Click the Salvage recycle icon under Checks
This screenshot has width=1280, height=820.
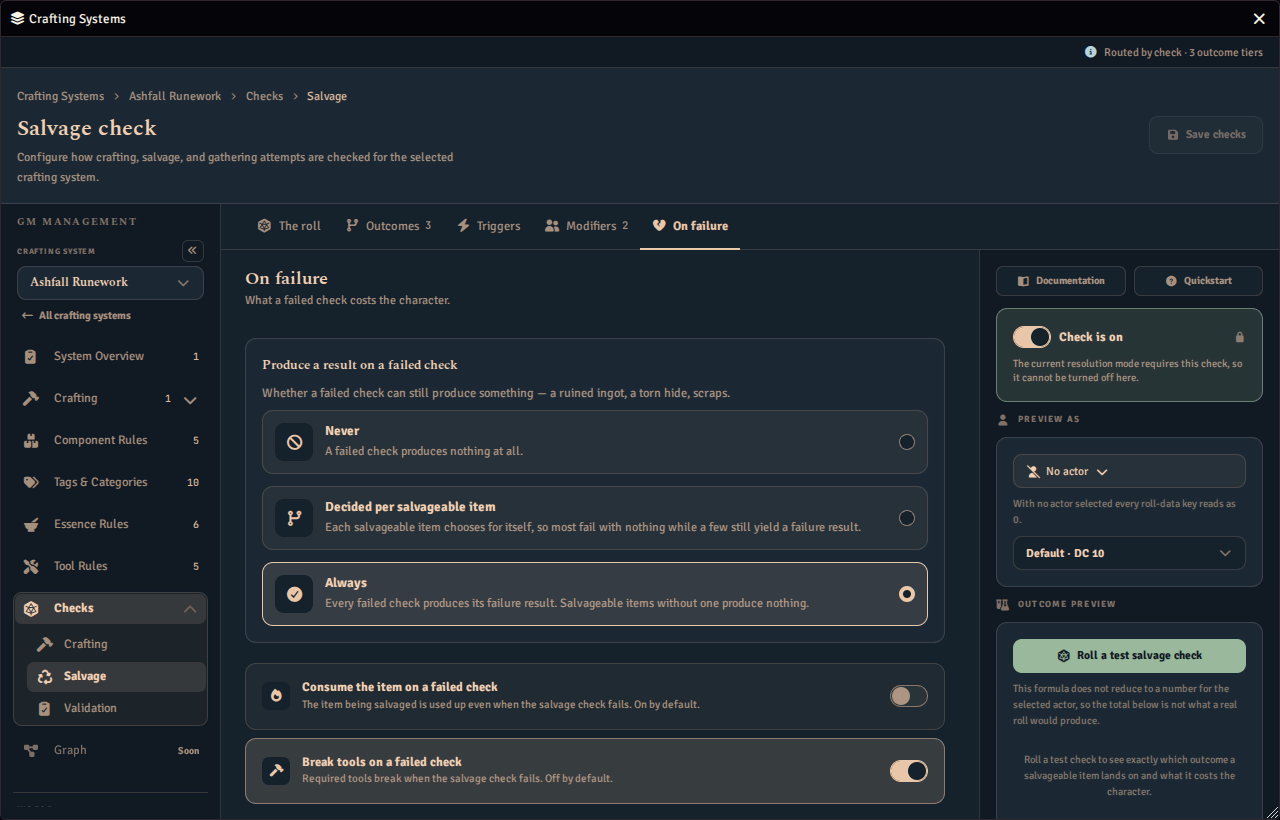(45, 676)
